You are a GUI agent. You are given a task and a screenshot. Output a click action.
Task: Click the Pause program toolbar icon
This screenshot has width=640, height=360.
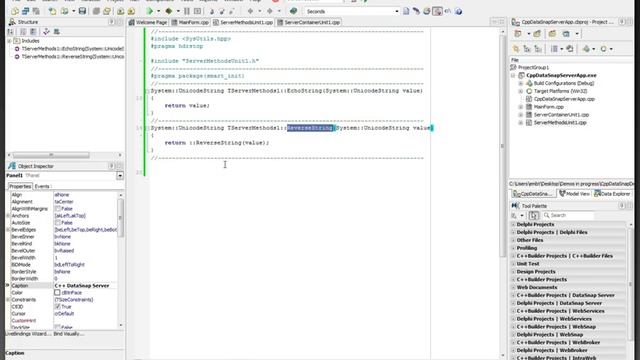[187, 11]
